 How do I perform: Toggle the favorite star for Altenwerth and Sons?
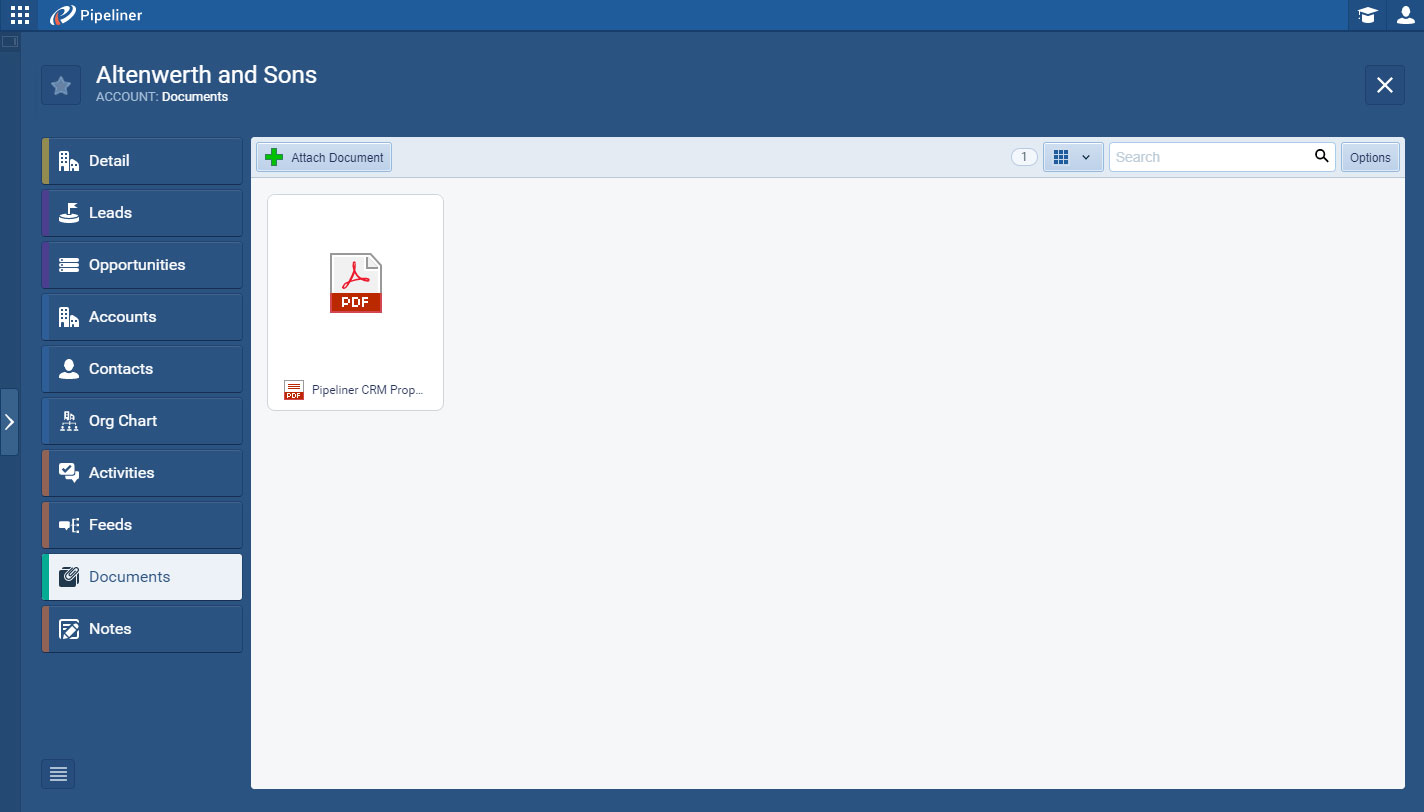(61, 85)
